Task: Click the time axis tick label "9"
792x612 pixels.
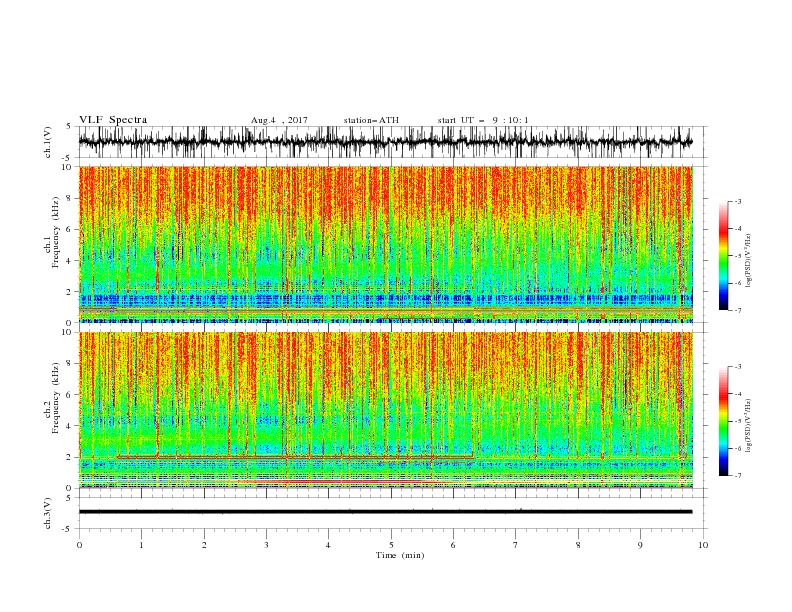Action: click(x=640, y=545)
